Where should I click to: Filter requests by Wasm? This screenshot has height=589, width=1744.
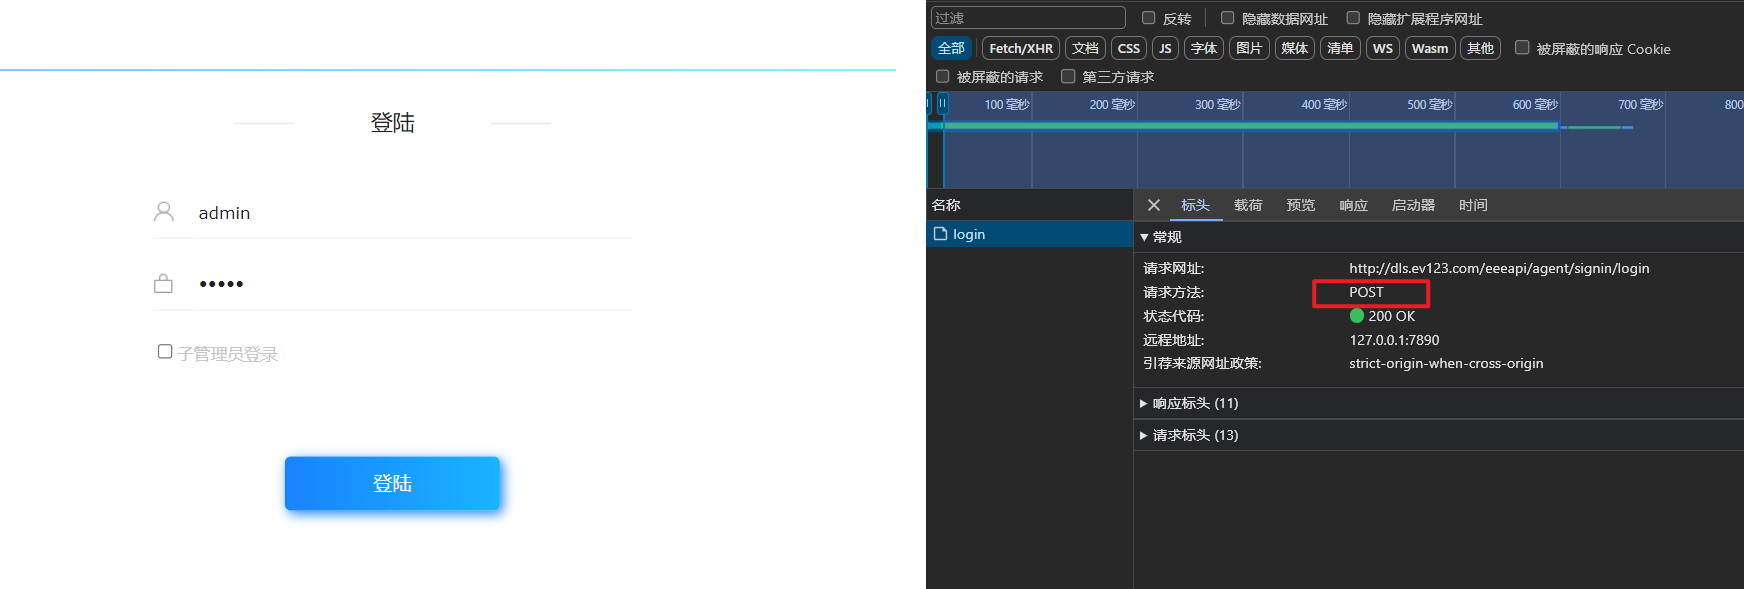coord(1430,48)
